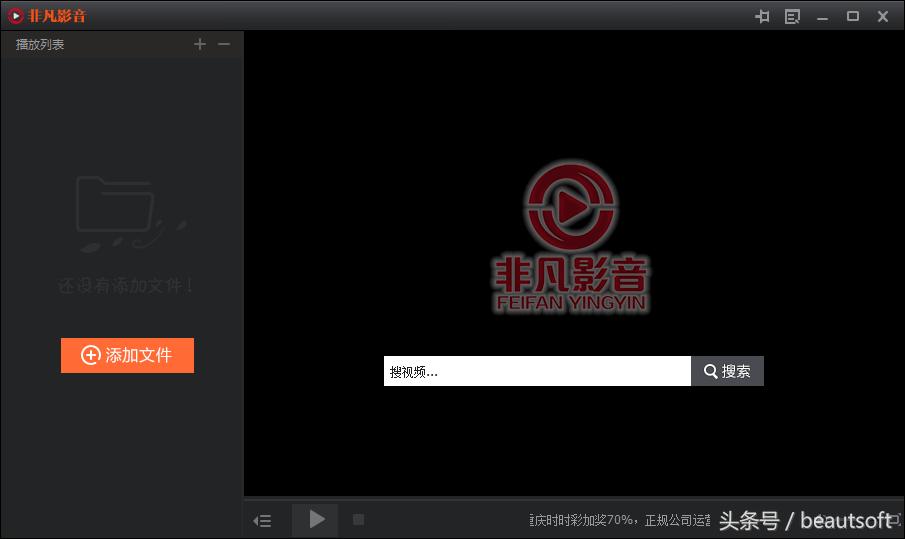
Task: Pin the window on top
Action: 762,16
